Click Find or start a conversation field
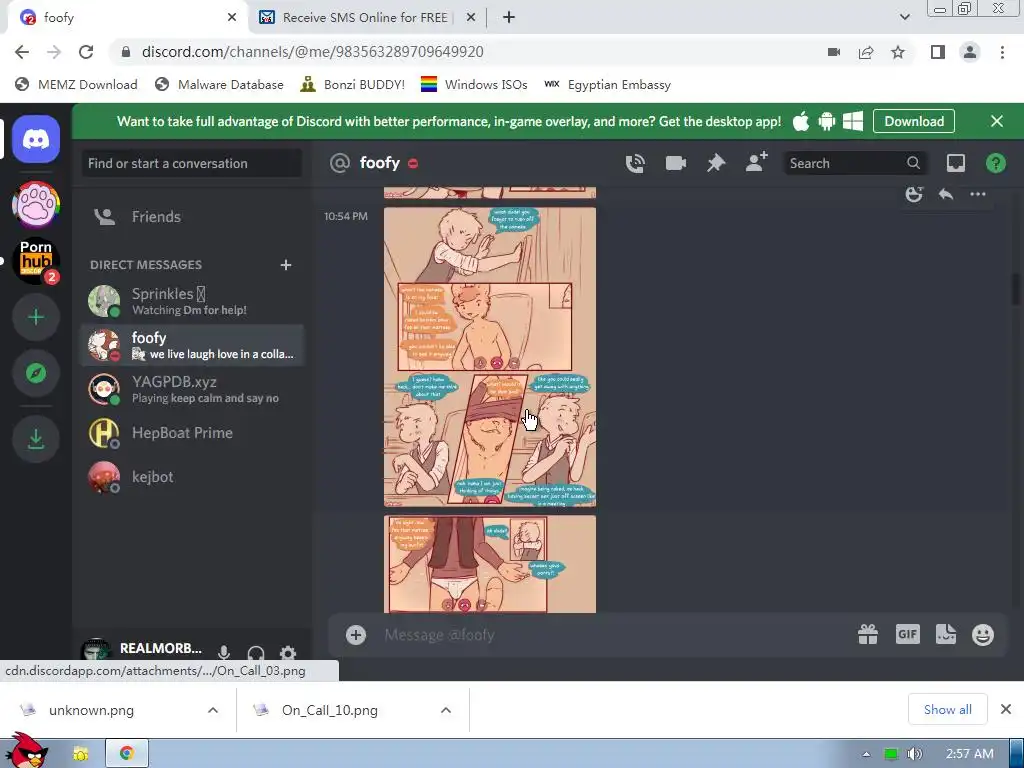1024x768 pixels. click(192, 163)
